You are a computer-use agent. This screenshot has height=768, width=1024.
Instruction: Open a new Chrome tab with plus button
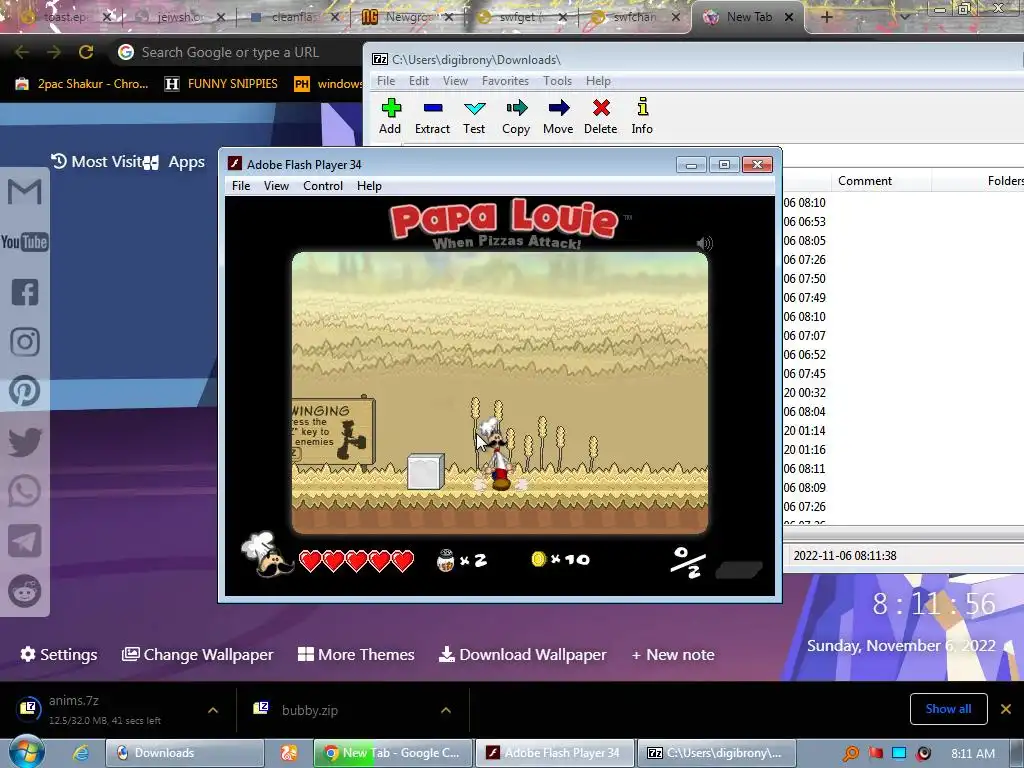(x=827, y=17)
